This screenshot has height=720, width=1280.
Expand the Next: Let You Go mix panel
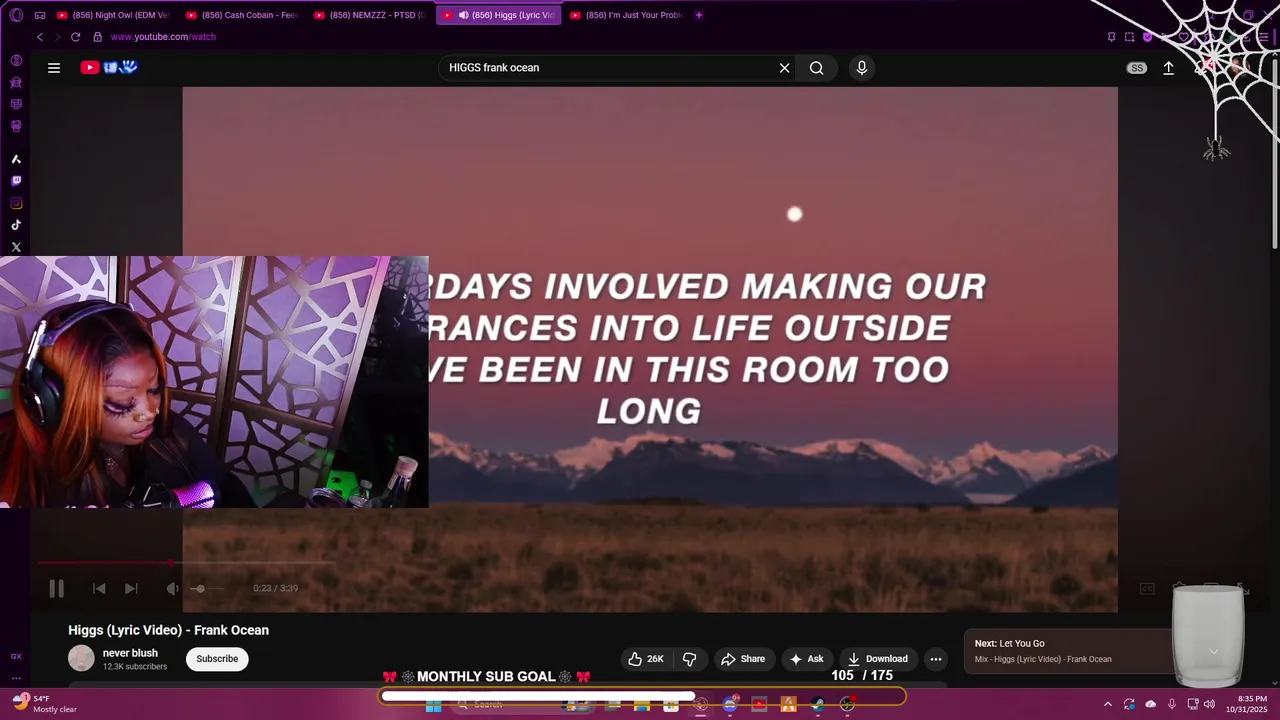pyautogui.click(x=1213, y=651)
